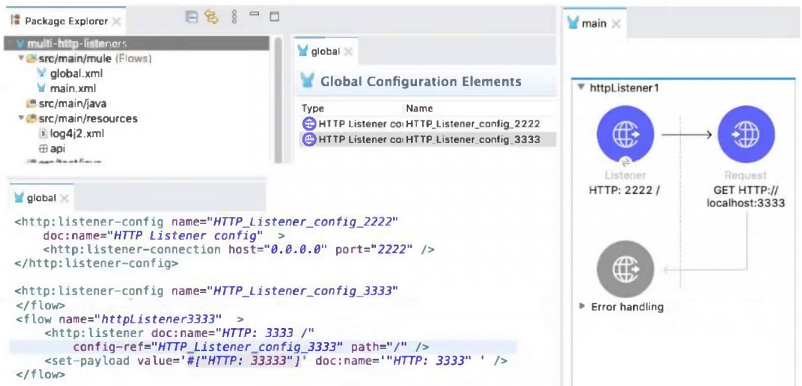Select the src/main/resources folder label

(x=88, y=118)
